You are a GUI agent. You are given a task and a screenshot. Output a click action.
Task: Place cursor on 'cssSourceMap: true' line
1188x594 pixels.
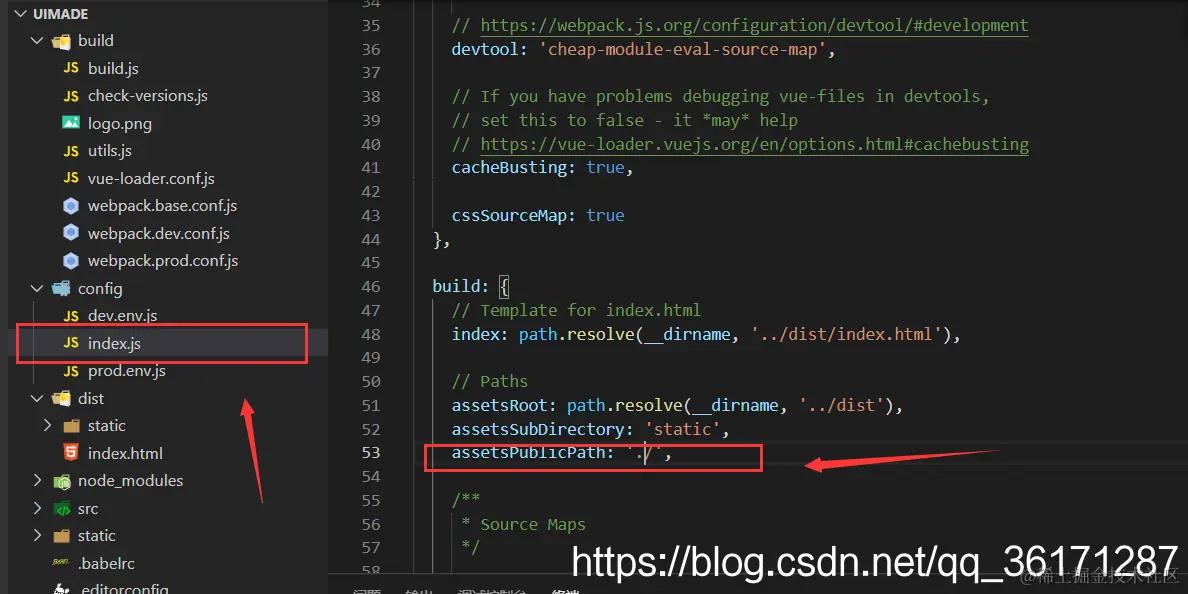click(538, 215)
